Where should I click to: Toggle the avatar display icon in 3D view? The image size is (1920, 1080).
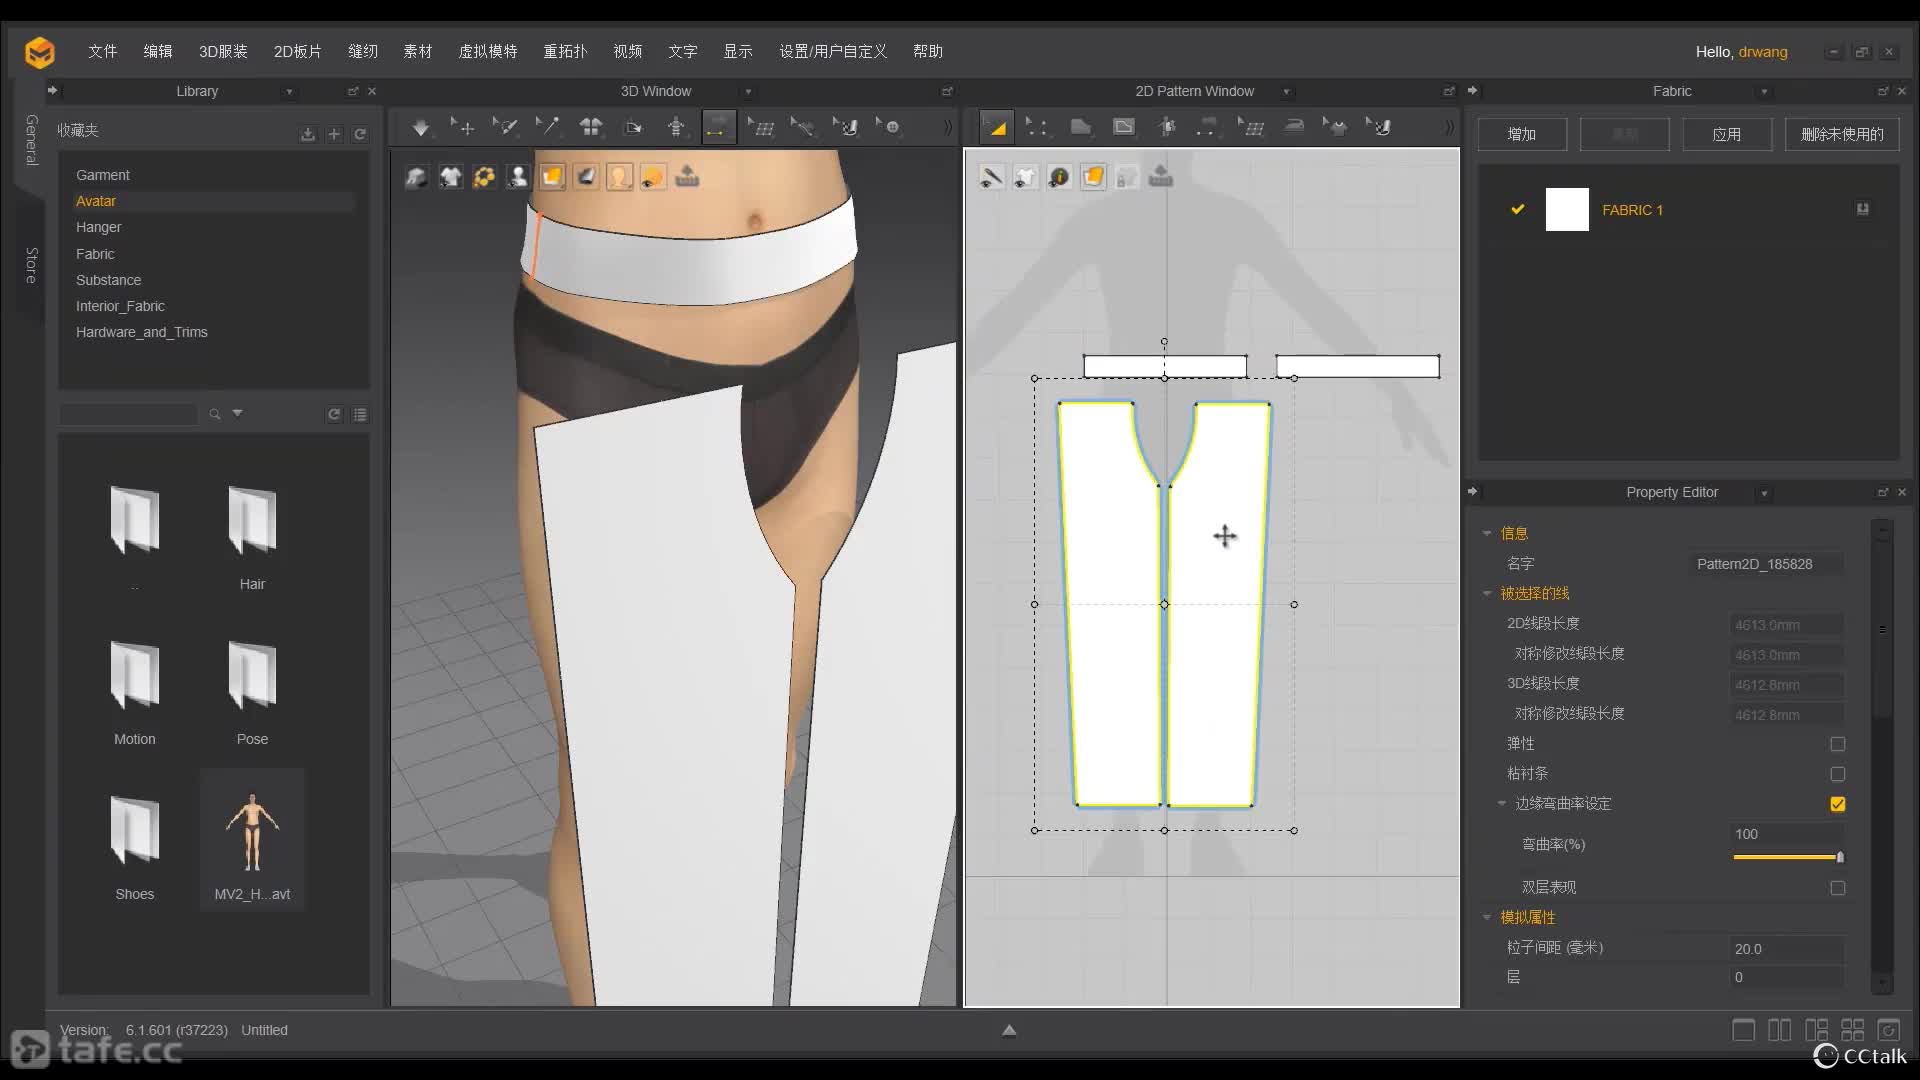tap(518, 177)
